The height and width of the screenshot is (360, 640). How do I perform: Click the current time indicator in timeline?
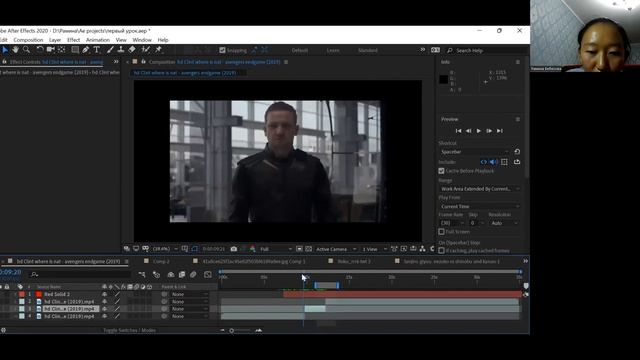(x=304, y=277)
